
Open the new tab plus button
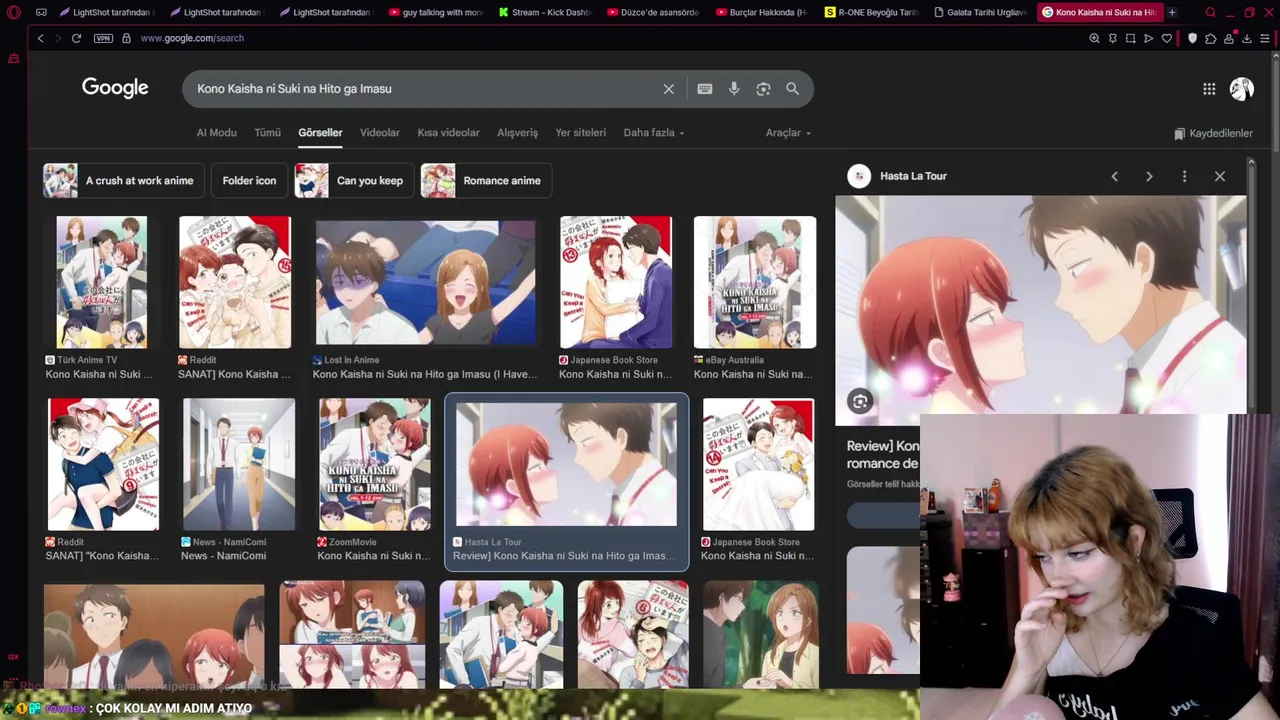click(1172, 12)
